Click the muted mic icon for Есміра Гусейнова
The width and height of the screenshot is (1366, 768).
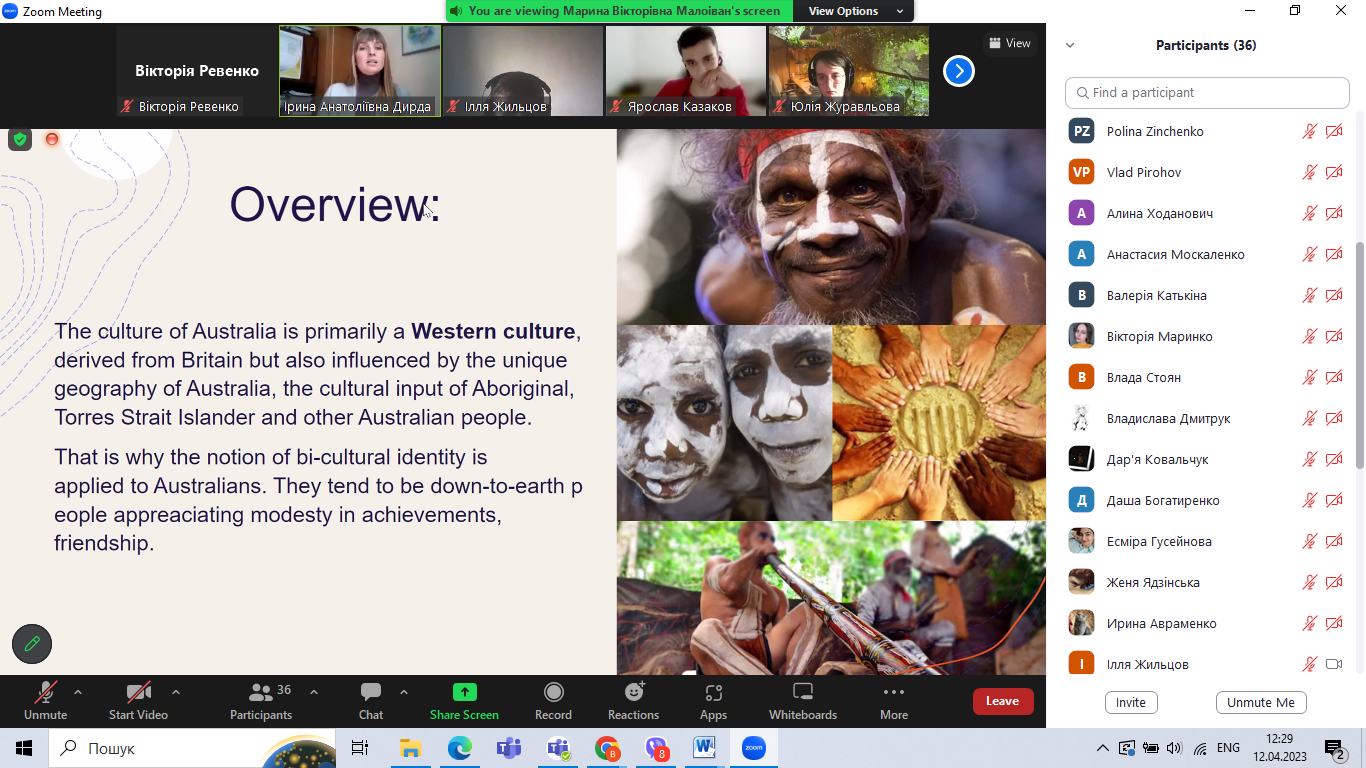1309,541
